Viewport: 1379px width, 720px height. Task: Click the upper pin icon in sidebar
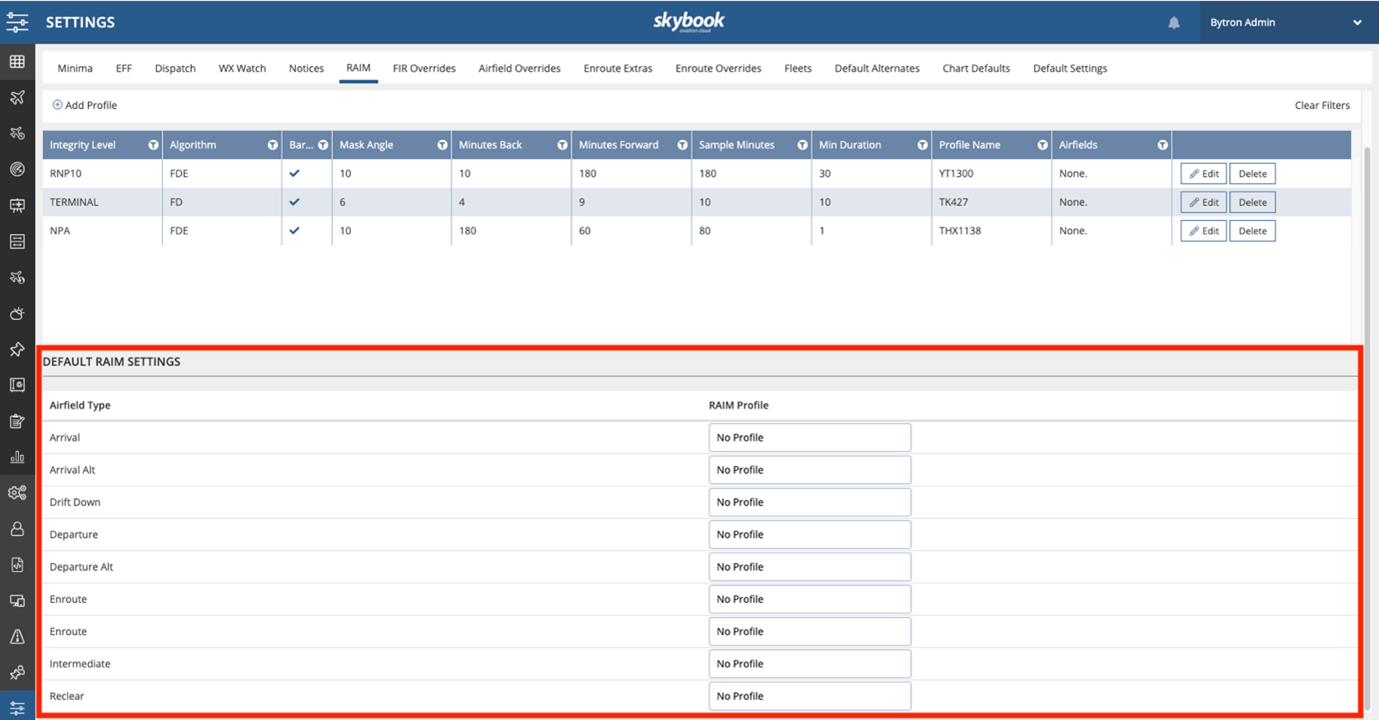point(17,349)
